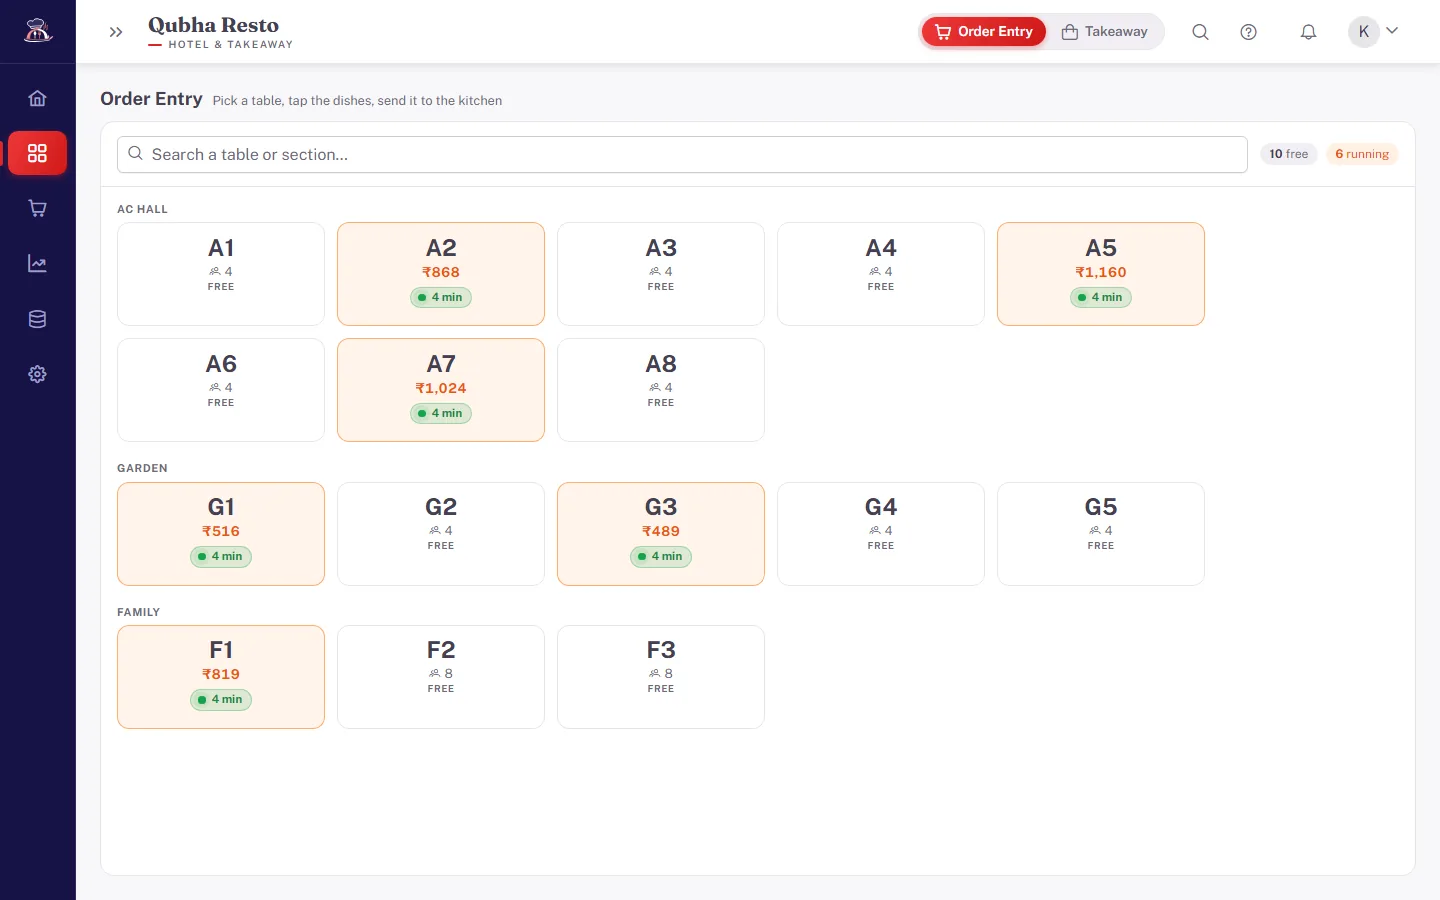The width and height of the screenshot is (1440, 900).
Task: Open the Home page from sidebar
Action: point(37,98)
